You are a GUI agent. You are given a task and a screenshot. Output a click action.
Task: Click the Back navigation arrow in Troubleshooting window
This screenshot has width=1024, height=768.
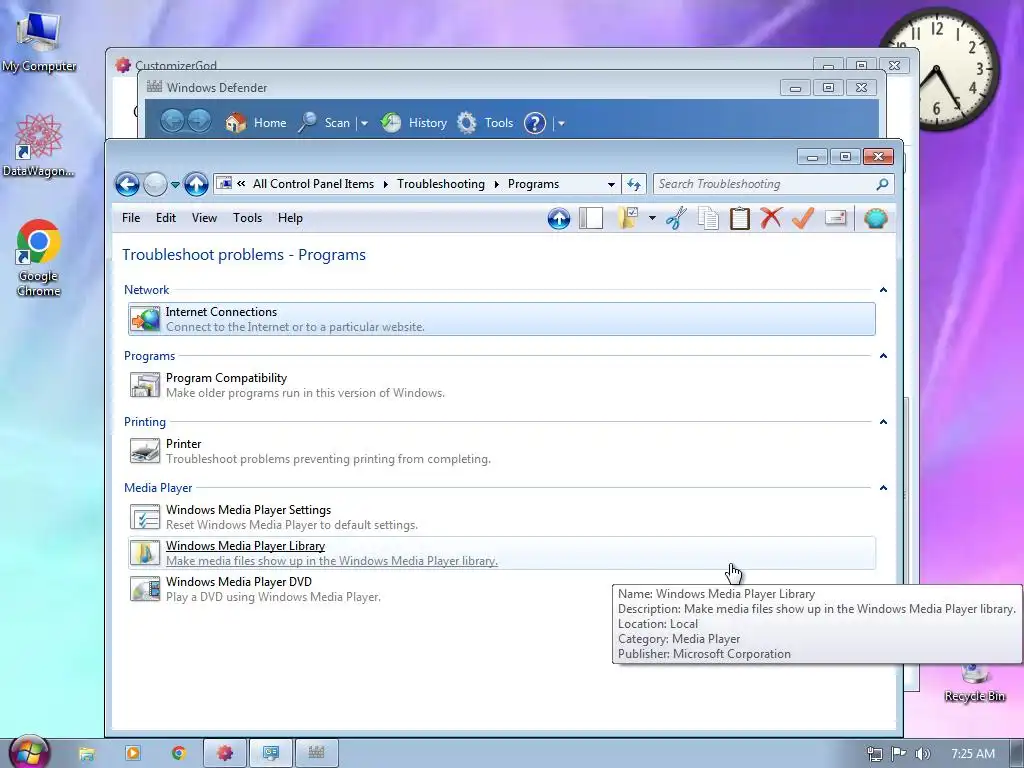[x=127, y=185]
